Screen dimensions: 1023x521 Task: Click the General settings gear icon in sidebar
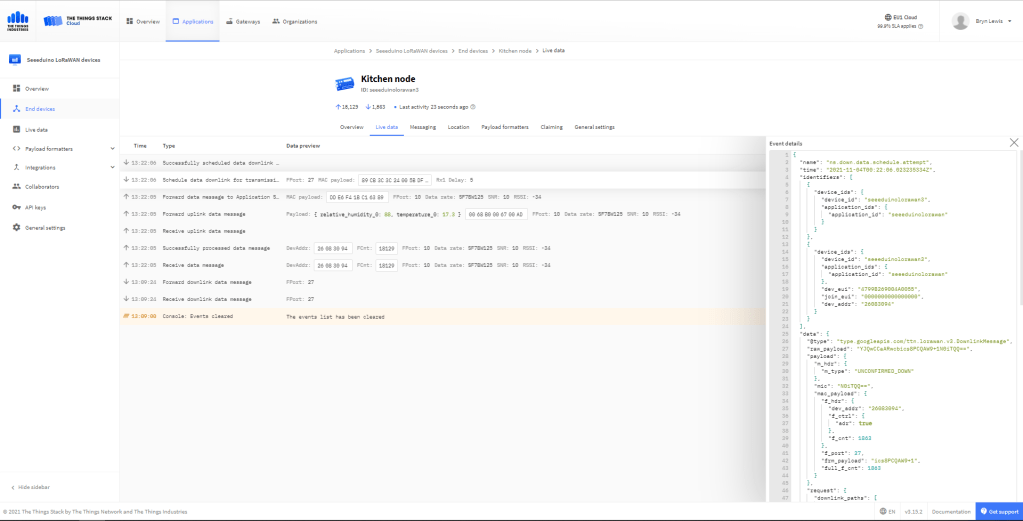[x=17, y=227]
